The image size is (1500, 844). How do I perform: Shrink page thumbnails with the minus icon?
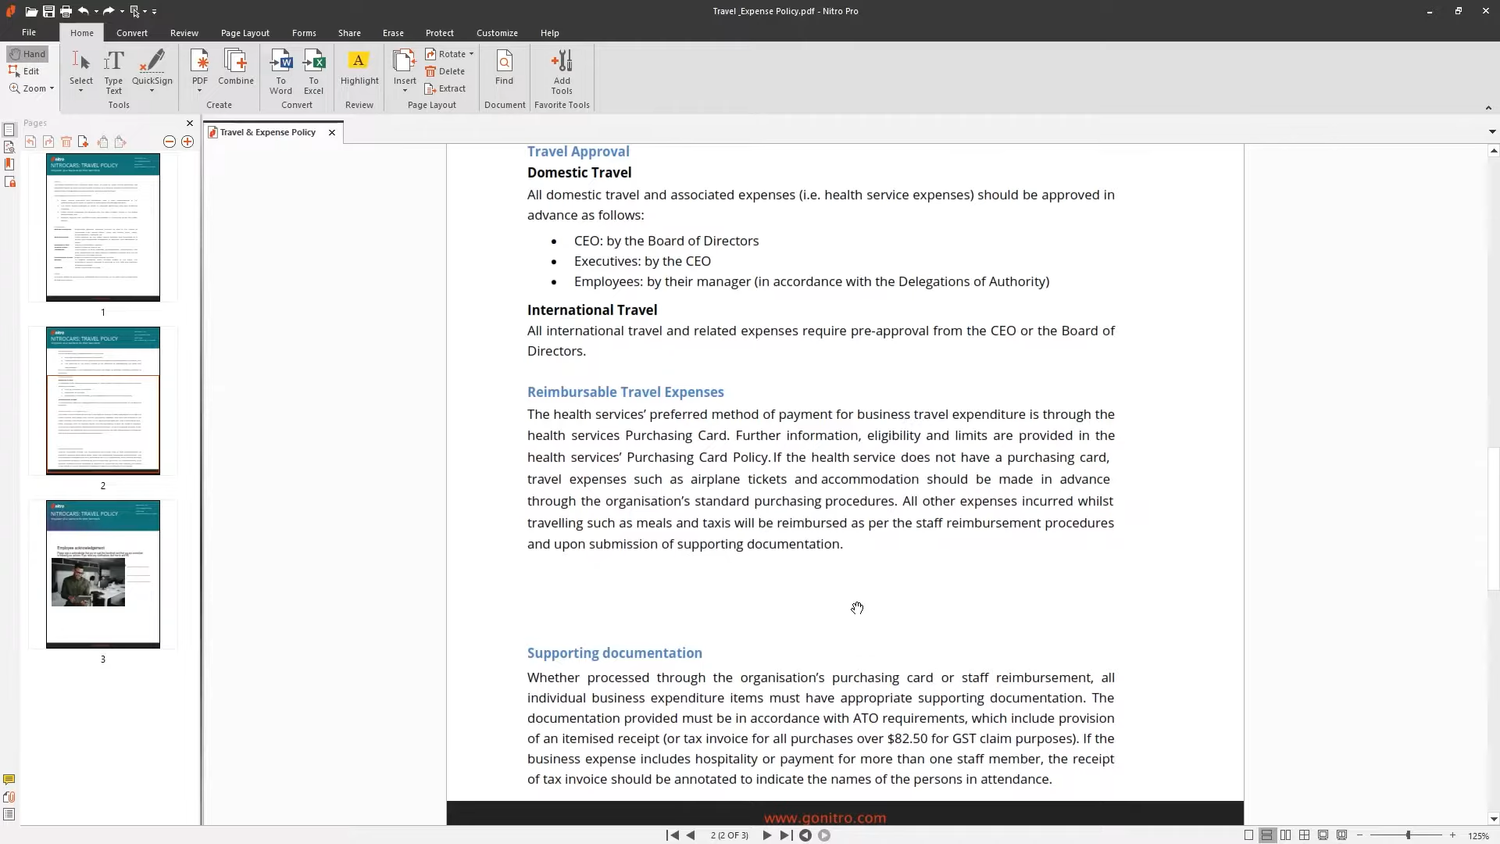(169, 142)
